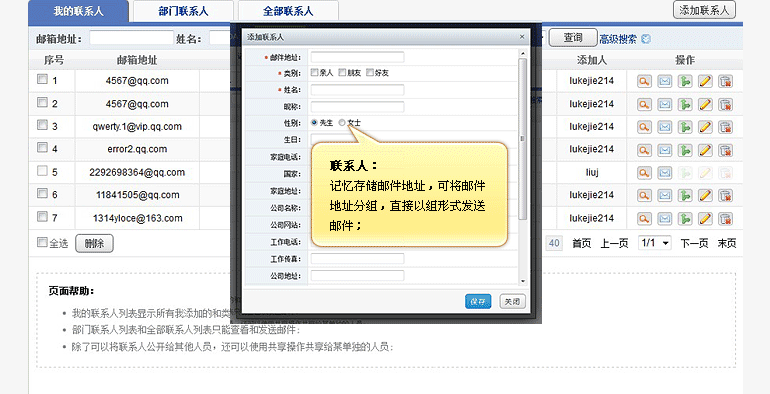Switch to 全部联系人 tab

pyautogui.click(x=288, y=11)
